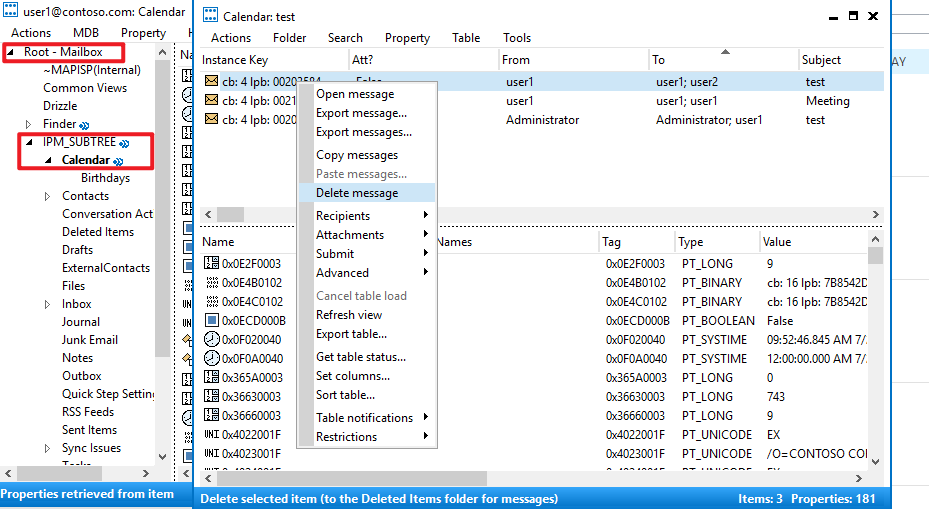This screenshot has width=929, height=509.
Task: Click the long-type icon beside 0x36630003
Action: pyautogui.click(x=212, y=396)
